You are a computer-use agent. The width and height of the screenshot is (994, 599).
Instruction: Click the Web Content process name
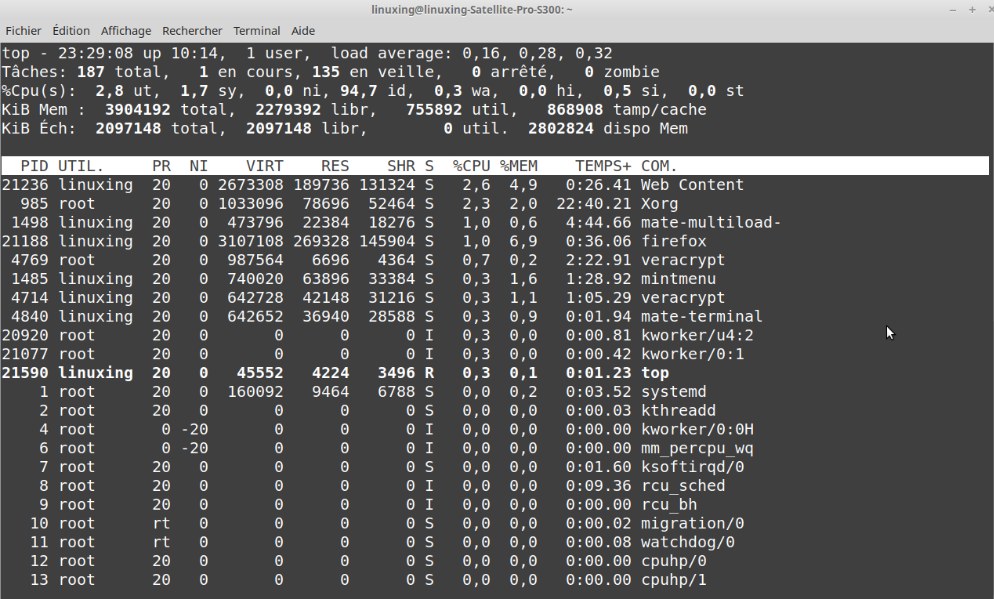pyautogui.click(x=692, y=185)
